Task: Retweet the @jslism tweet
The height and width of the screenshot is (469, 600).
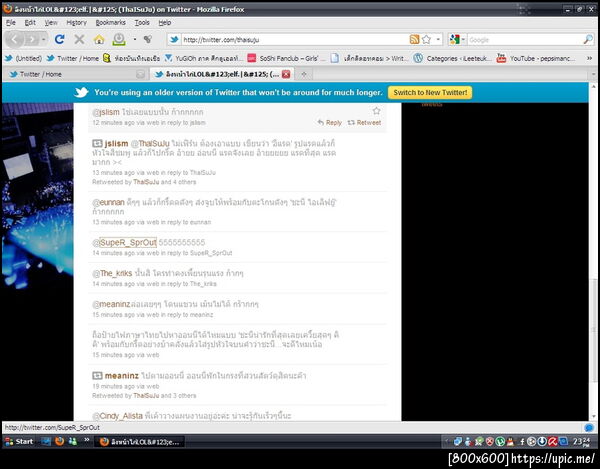Action: [x=364, y=122]
